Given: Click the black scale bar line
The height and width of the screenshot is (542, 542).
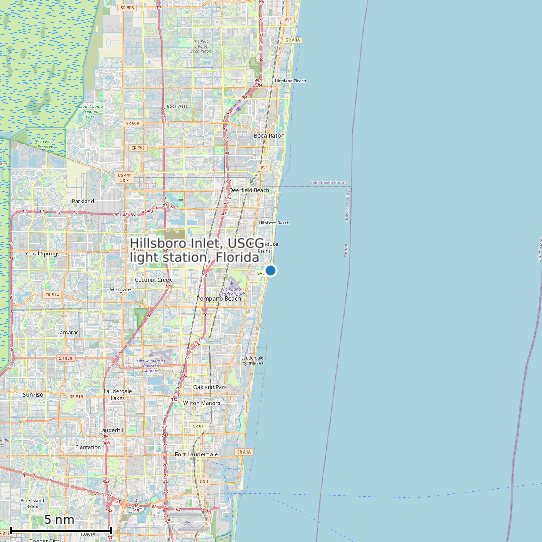Looking at the screenshot, I should click(x=61, y=530).
